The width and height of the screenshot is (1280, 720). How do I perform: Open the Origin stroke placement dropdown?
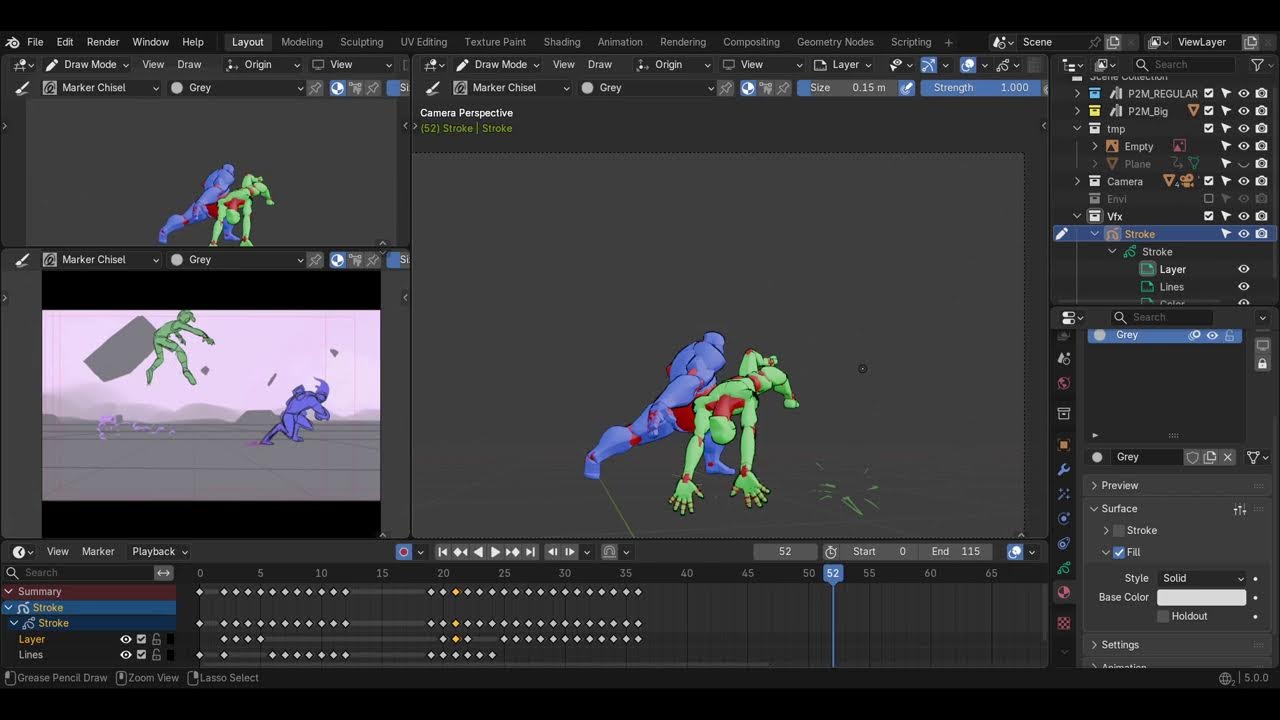click(671, 64)
